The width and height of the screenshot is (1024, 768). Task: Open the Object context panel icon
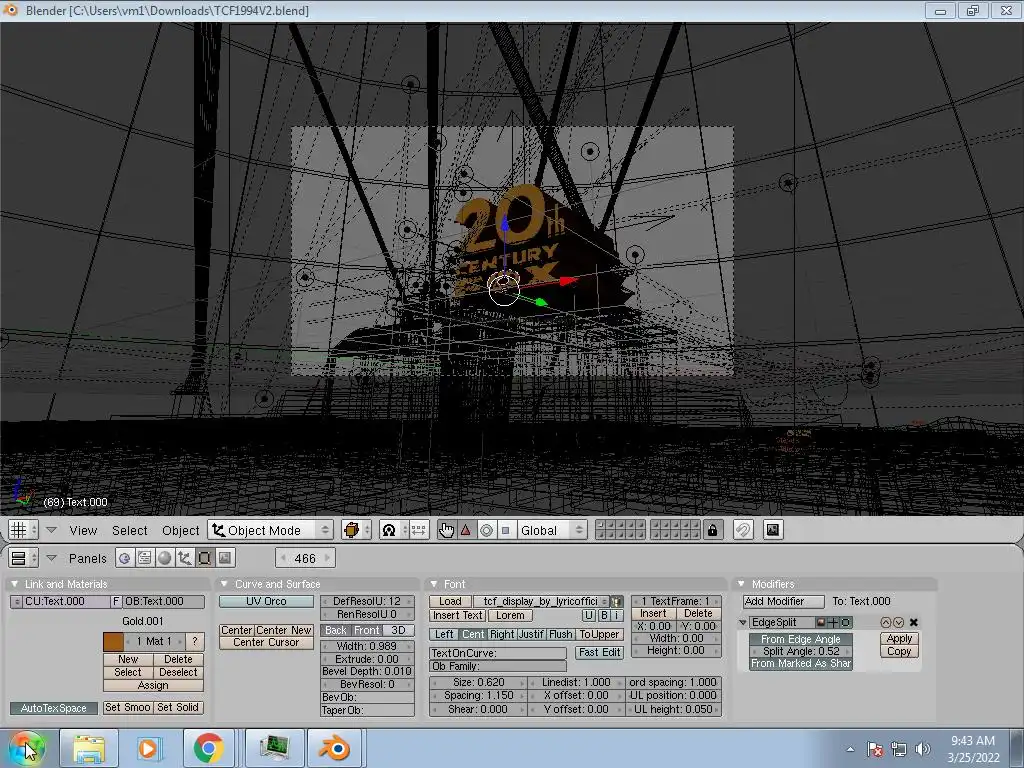[185, 558]
